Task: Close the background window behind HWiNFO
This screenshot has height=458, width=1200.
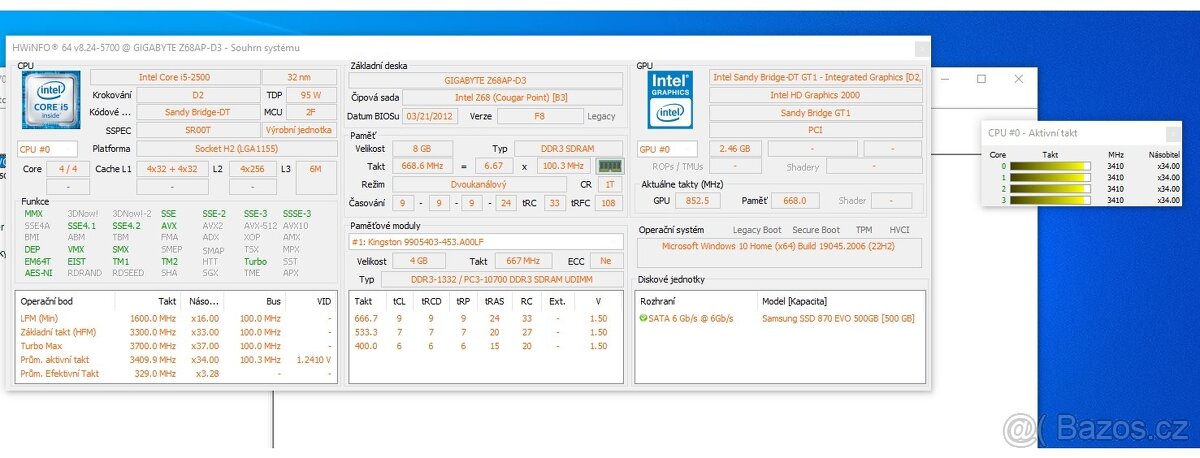Action: coord(1018,79)
